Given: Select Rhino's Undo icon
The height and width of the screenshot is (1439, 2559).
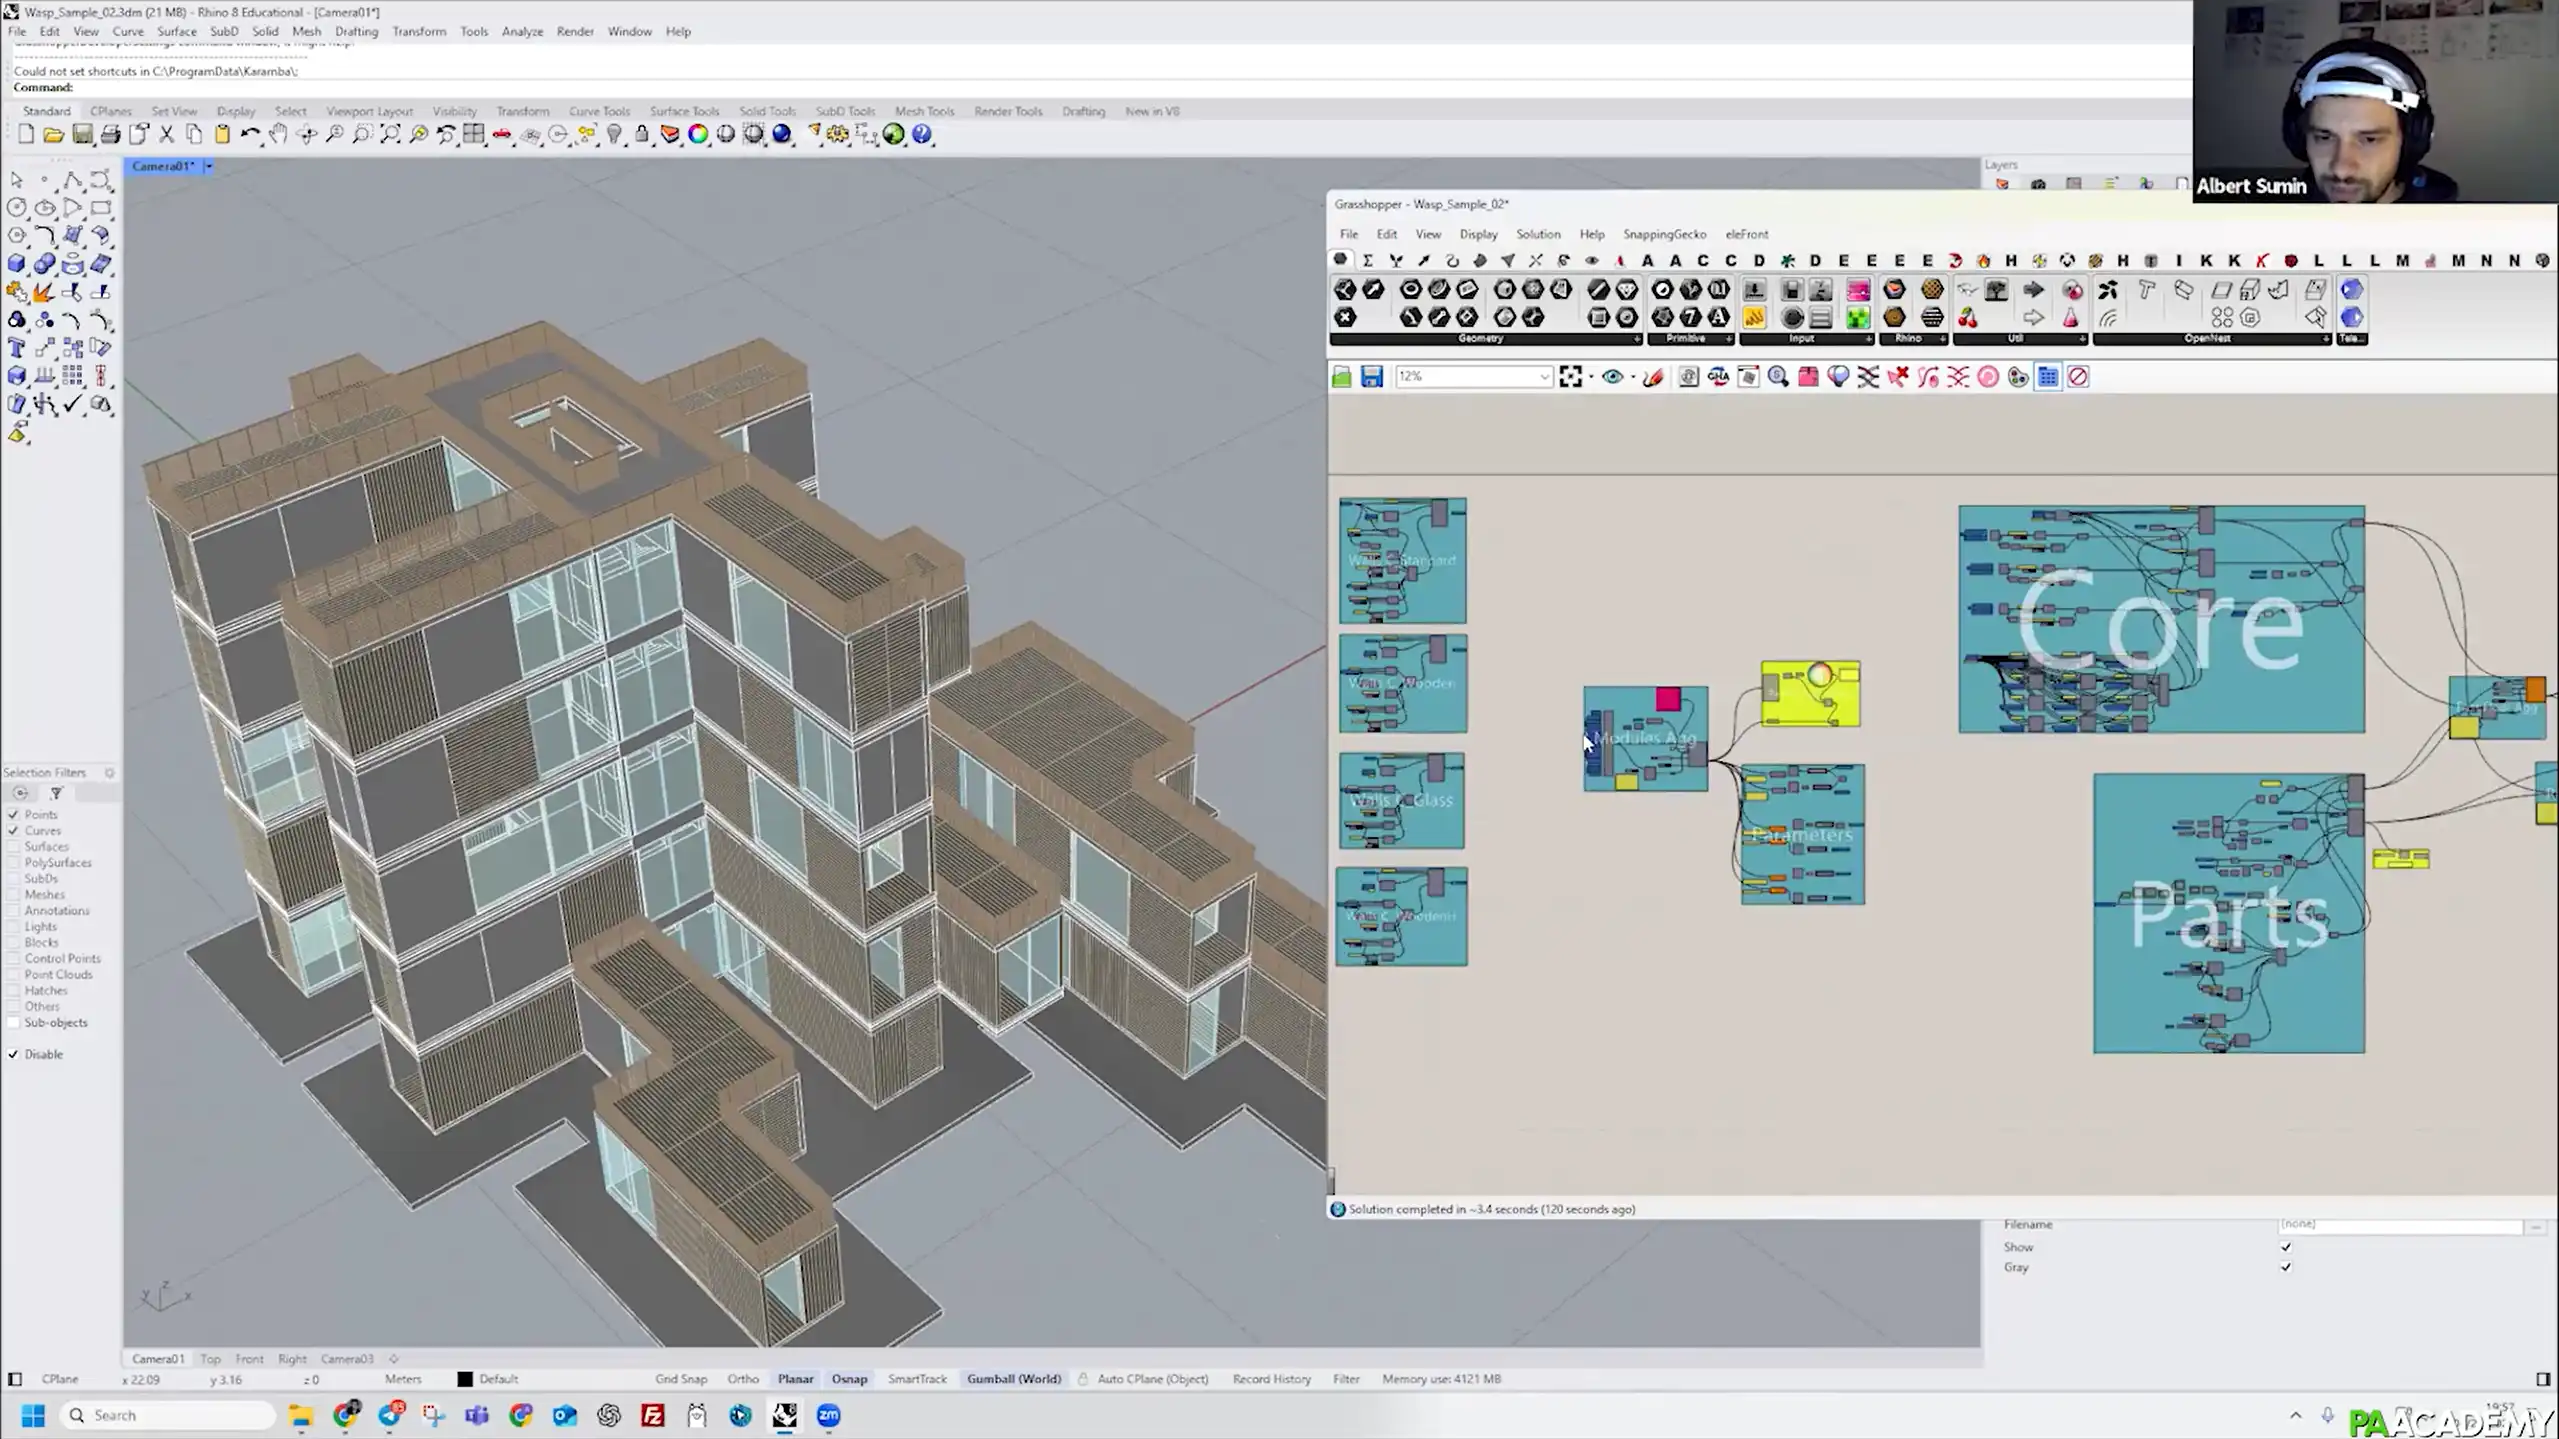Looking at the screenshot, I should click(x=250, y=134).
